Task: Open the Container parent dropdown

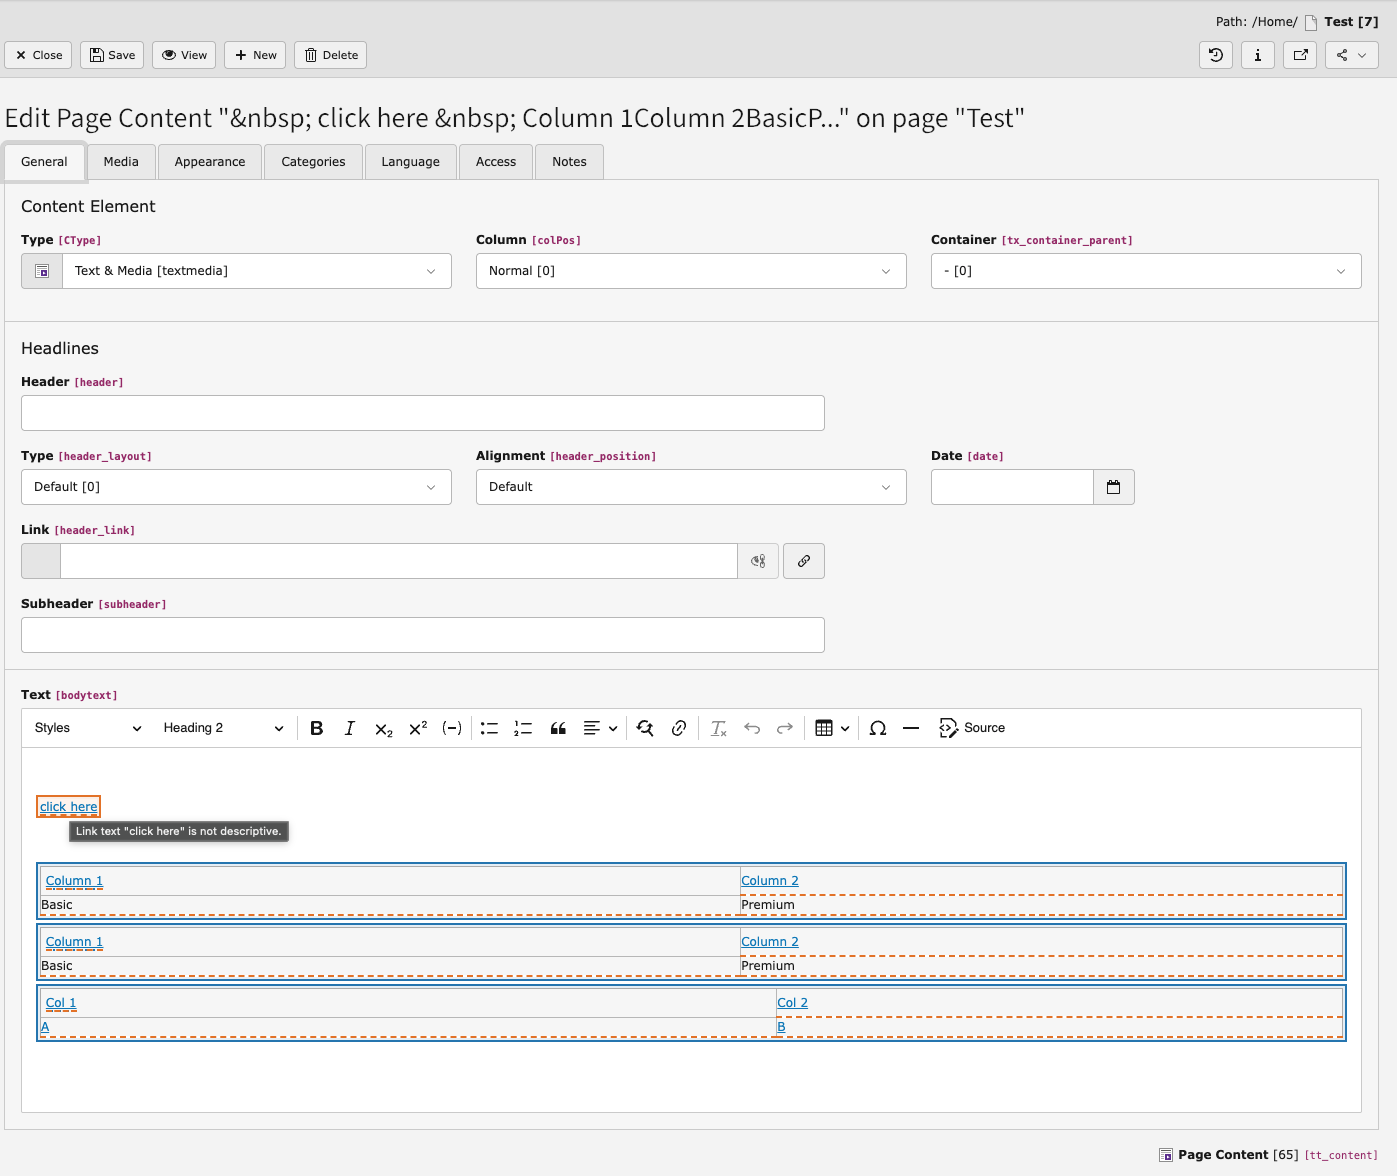Action: pos(1146,271)
